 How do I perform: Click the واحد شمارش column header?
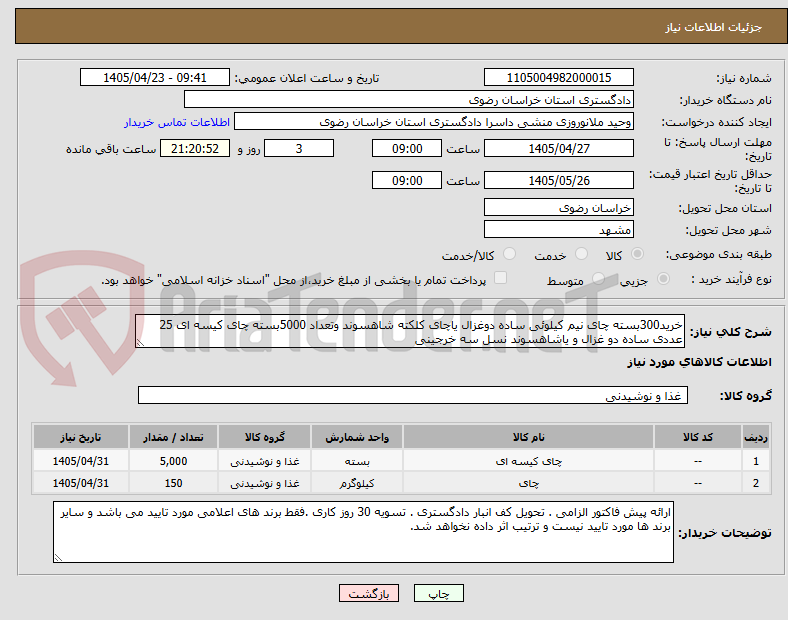pyautogui.click(x=357, y=437)
